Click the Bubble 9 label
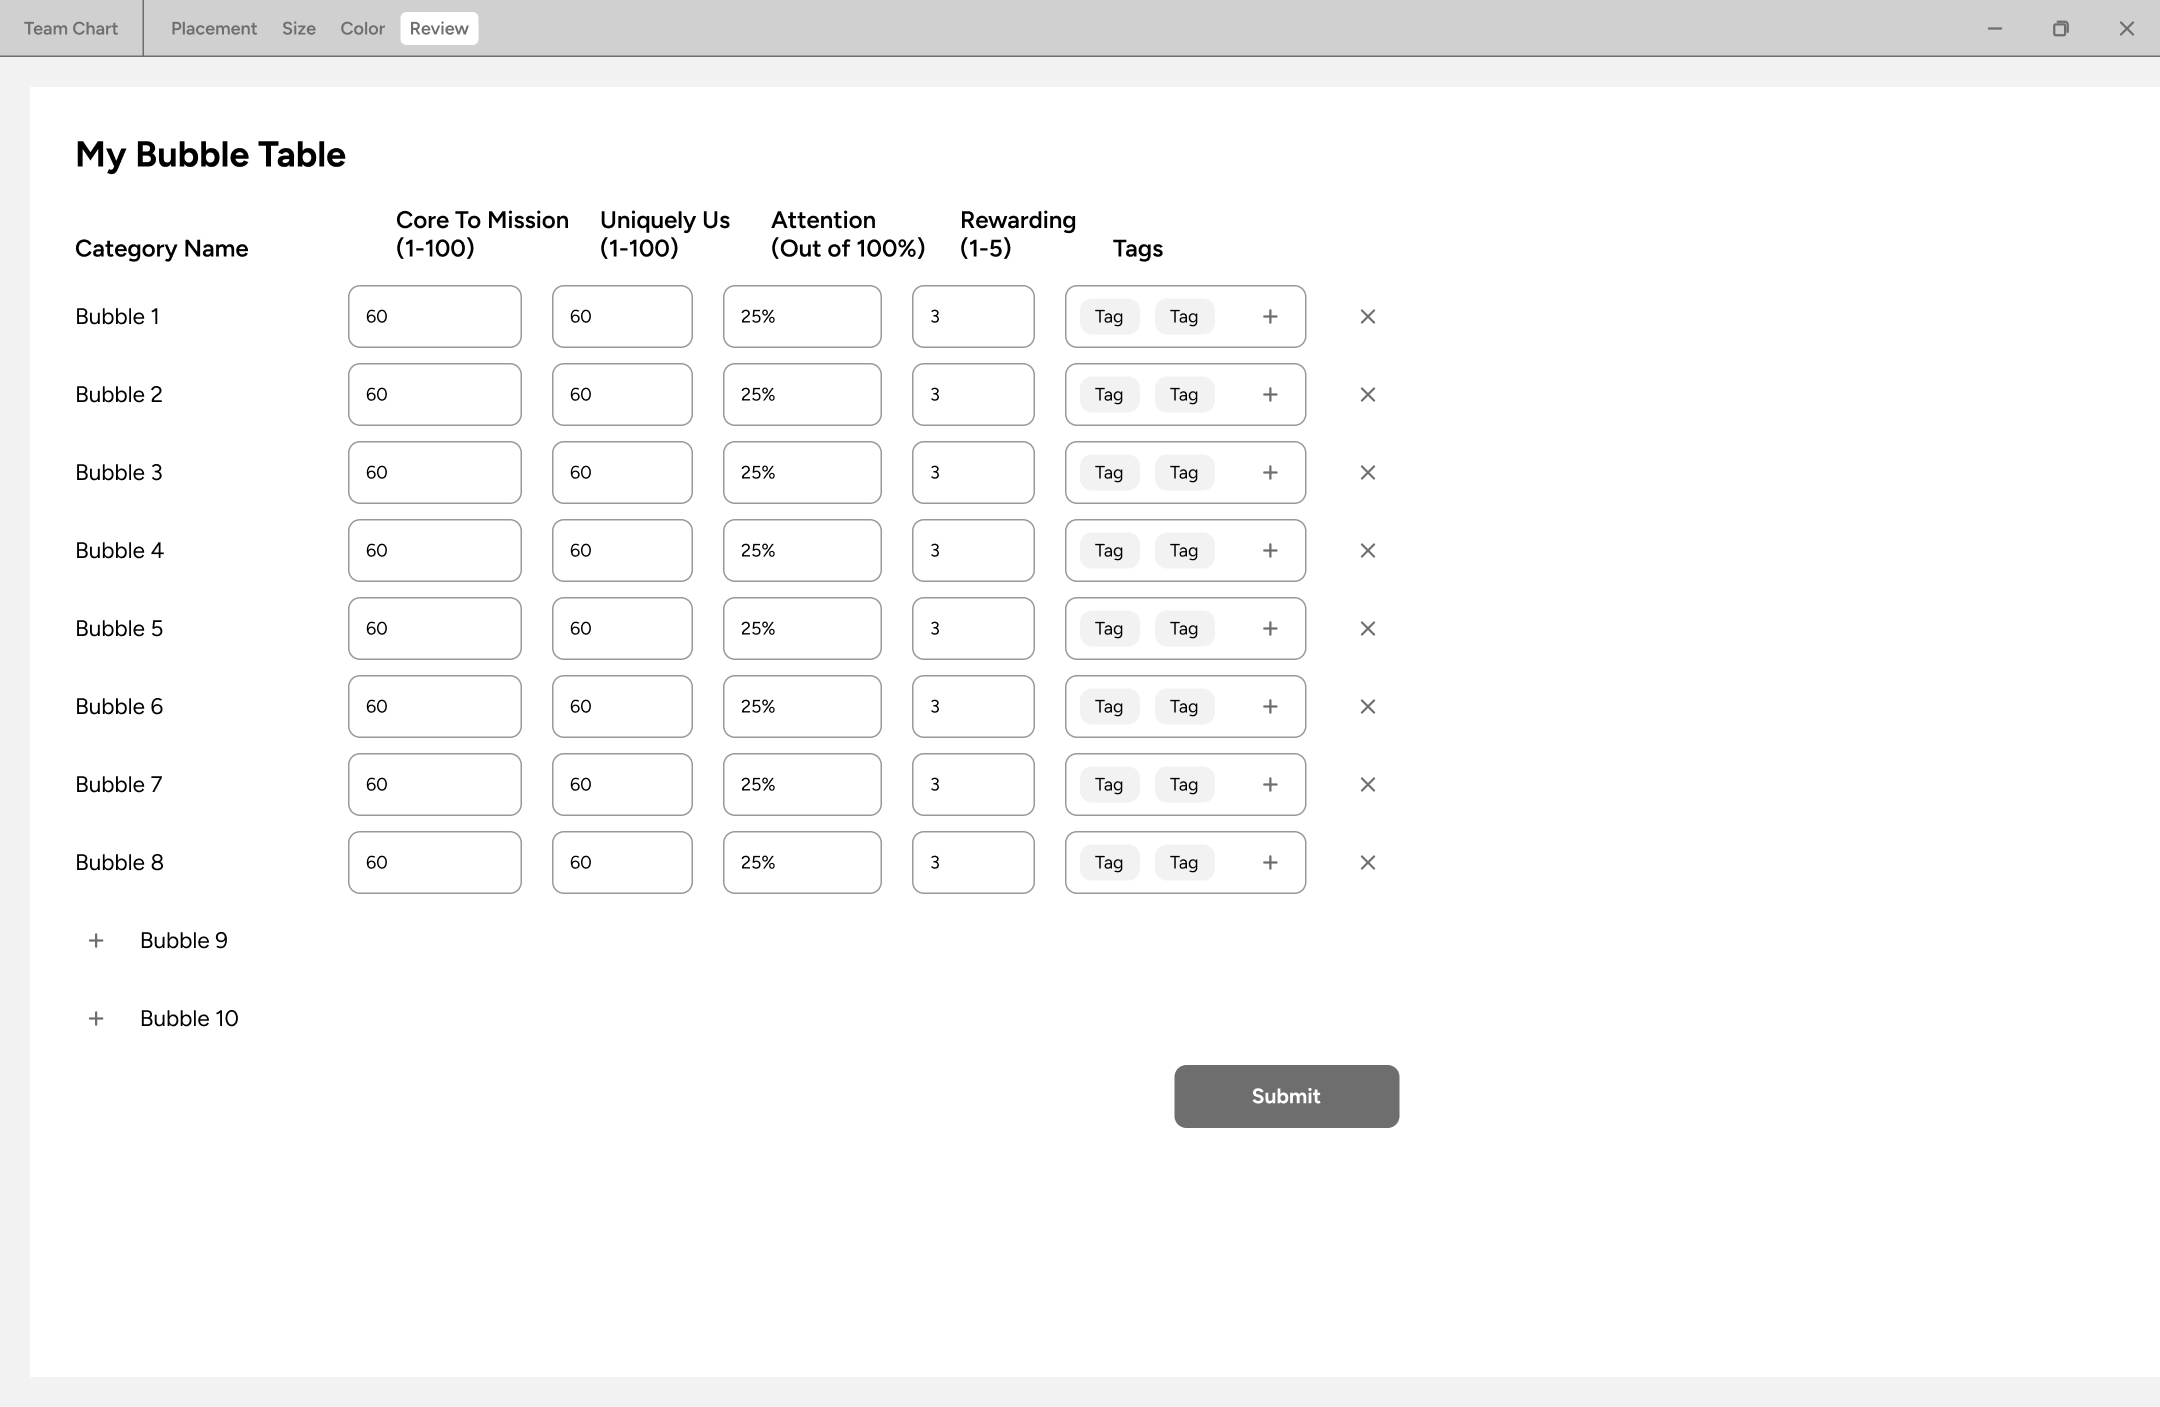 pyautogui.click(x=184, y=941)
